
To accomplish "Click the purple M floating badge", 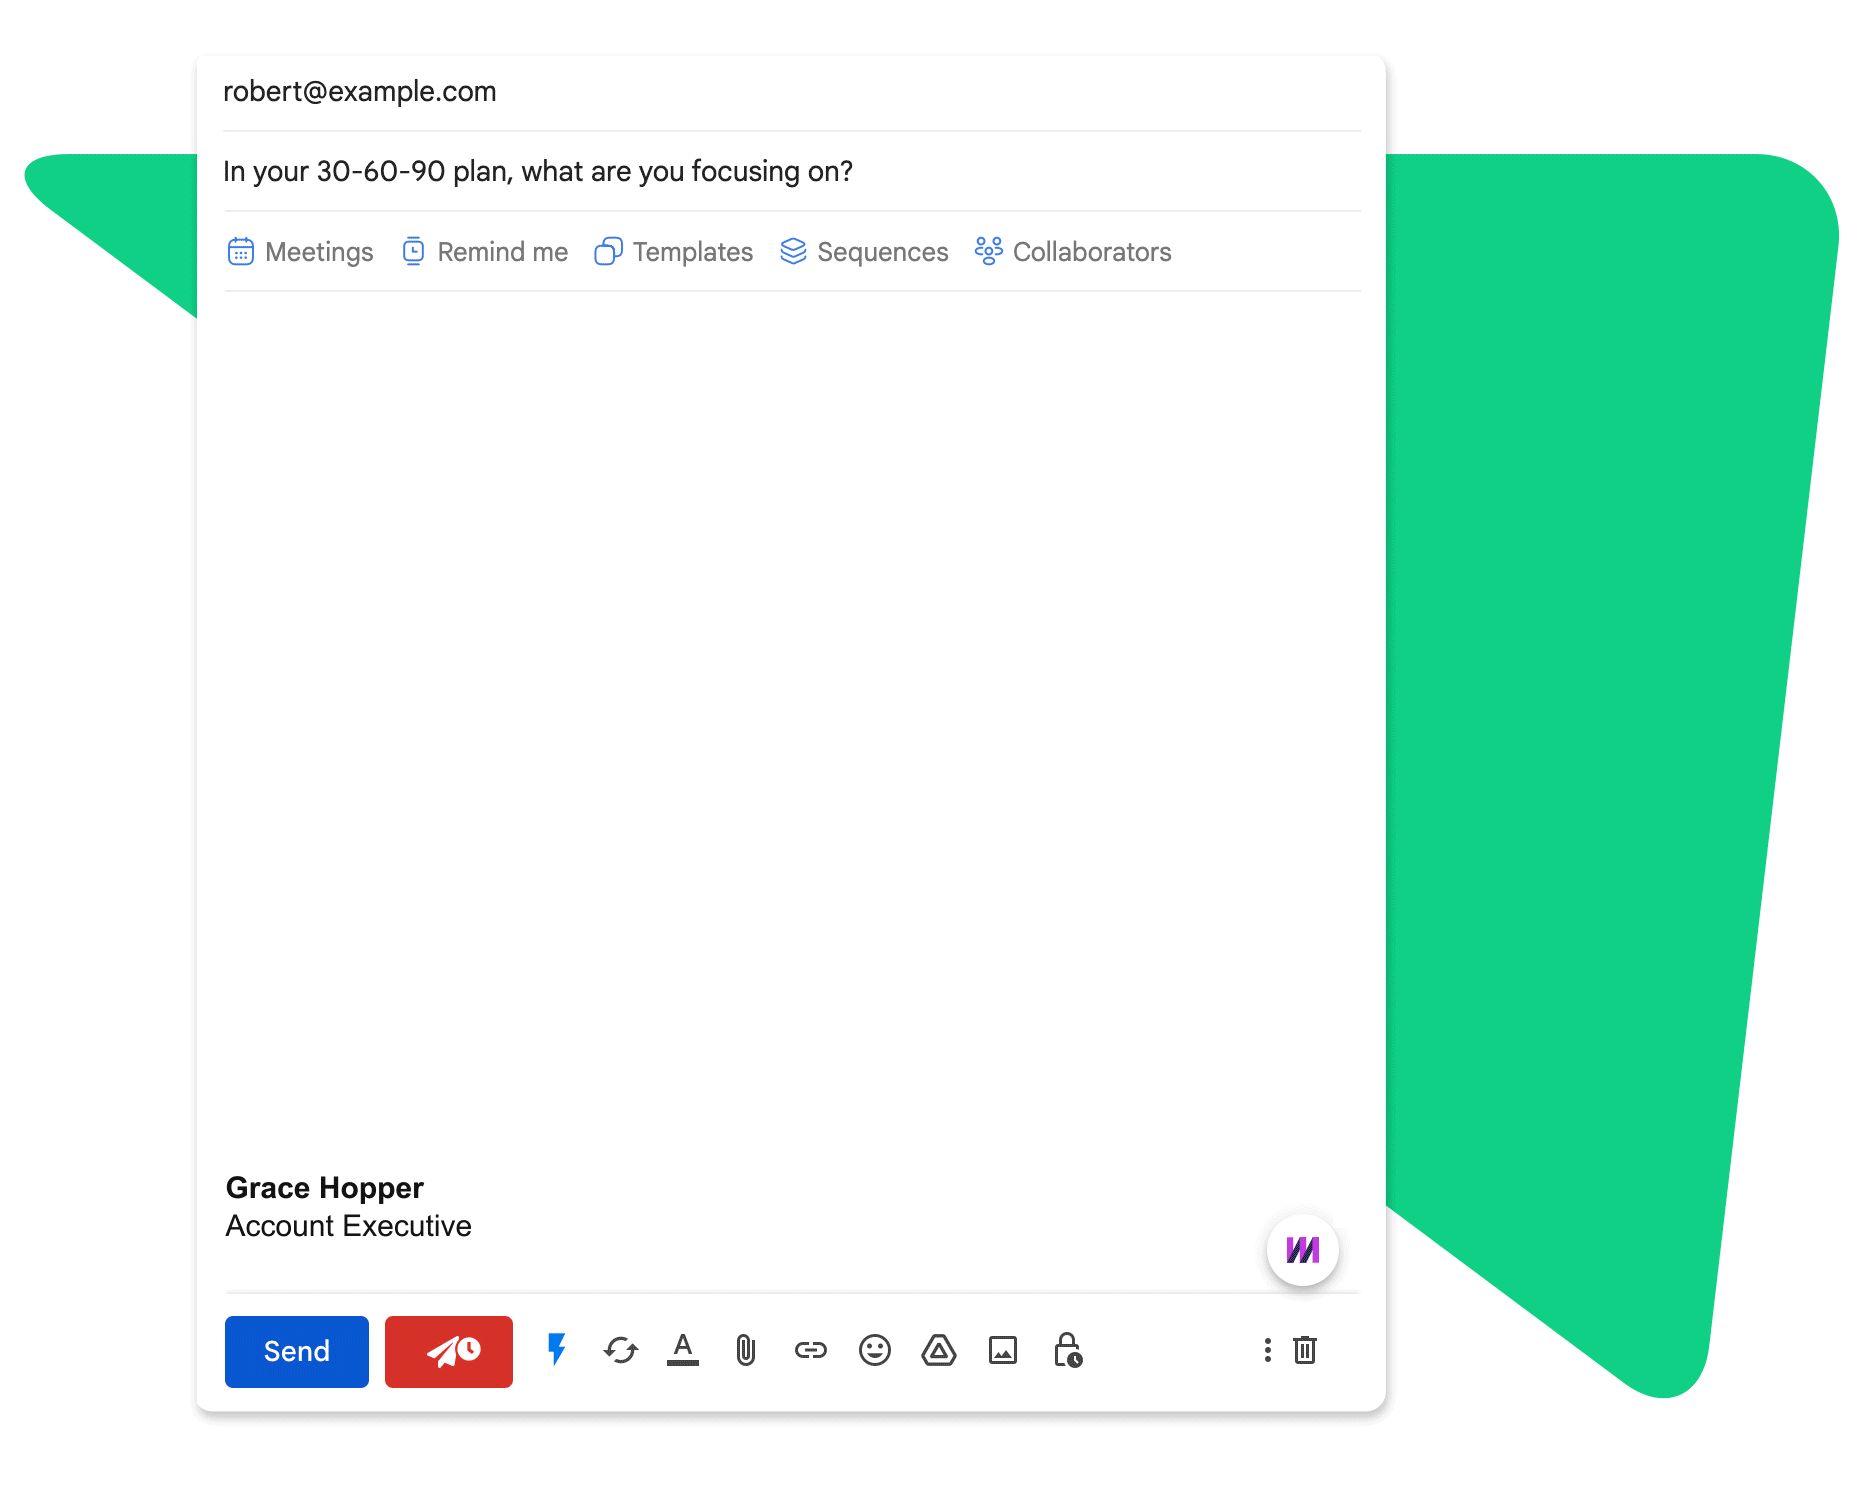I will 1302,1250.
